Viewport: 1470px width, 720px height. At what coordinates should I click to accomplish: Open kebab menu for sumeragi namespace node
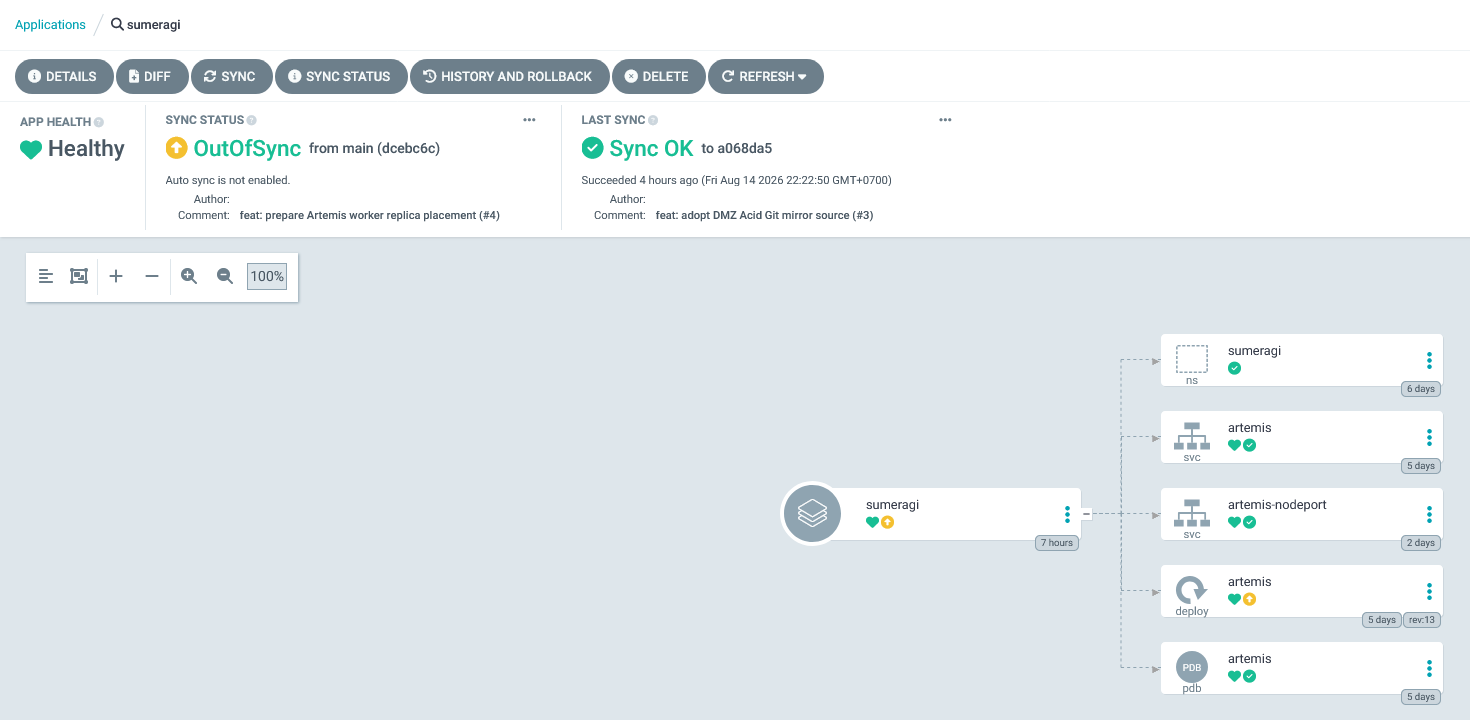click(1429, 360)
